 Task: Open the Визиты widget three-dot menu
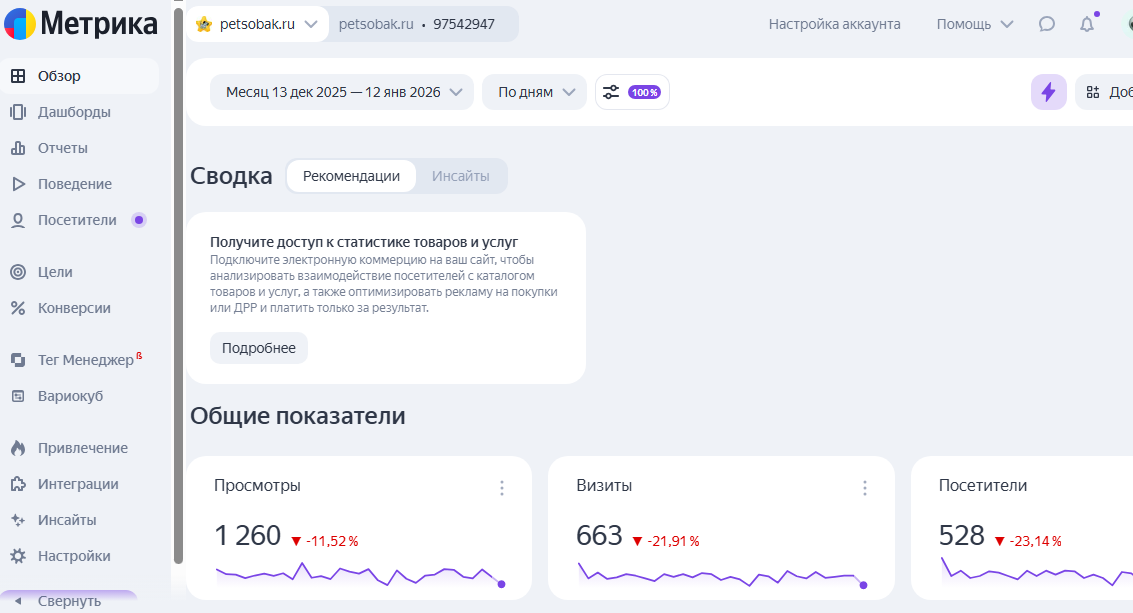[x=865, y=488]
